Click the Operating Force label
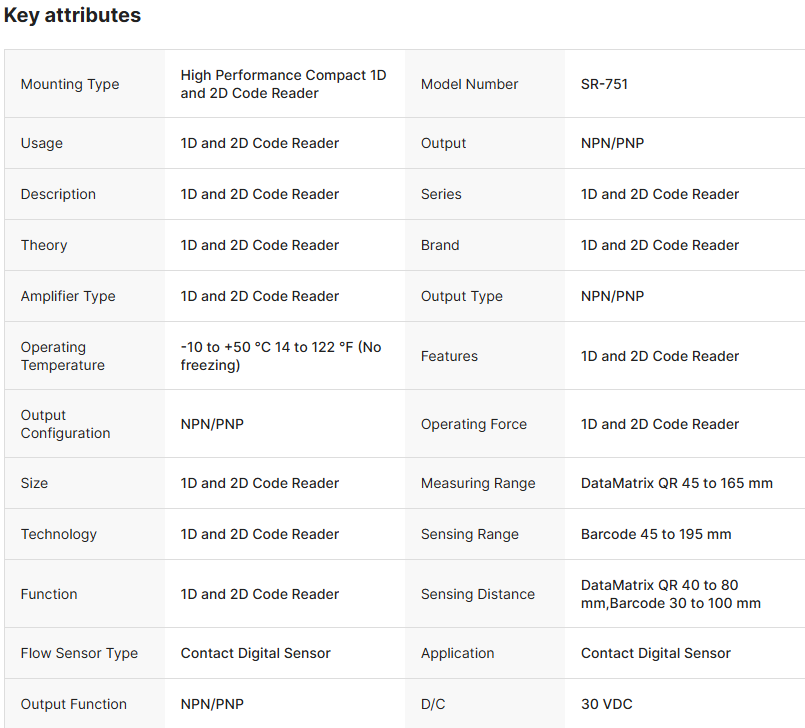Viewport: 805px width, 728px height. [x=474, y=424]
